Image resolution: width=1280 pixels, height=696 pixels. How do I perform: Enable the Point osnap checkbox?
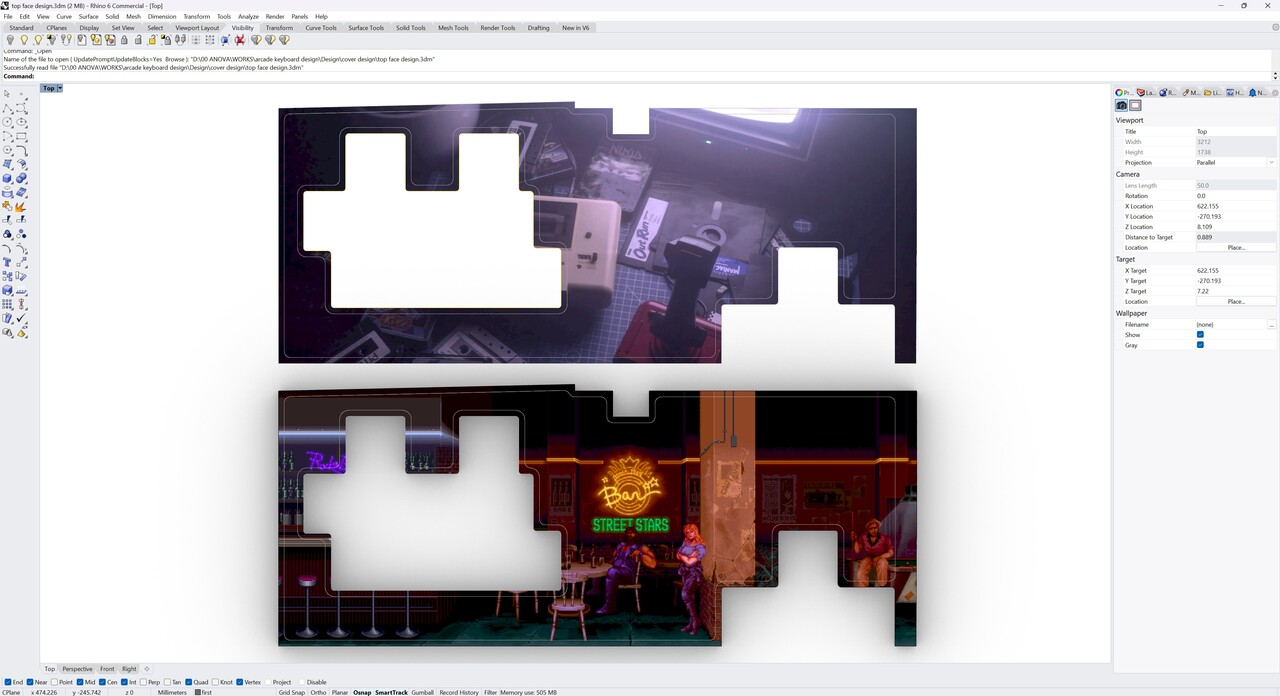[54, 682]
